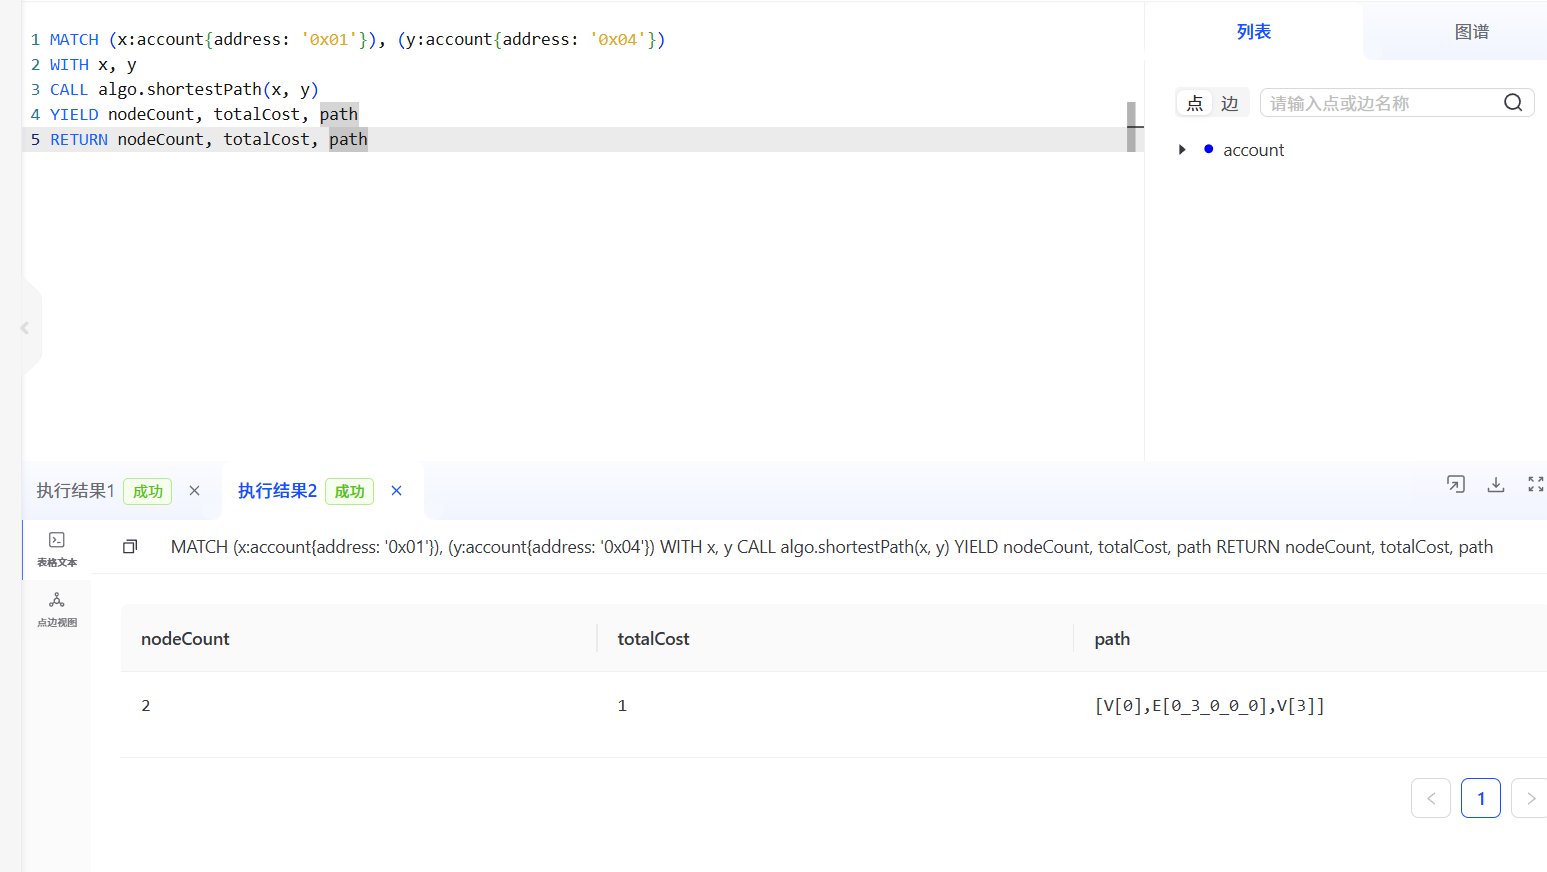
Task: Open the 执行结果1 tab
Action: click(x=76, y=491)
